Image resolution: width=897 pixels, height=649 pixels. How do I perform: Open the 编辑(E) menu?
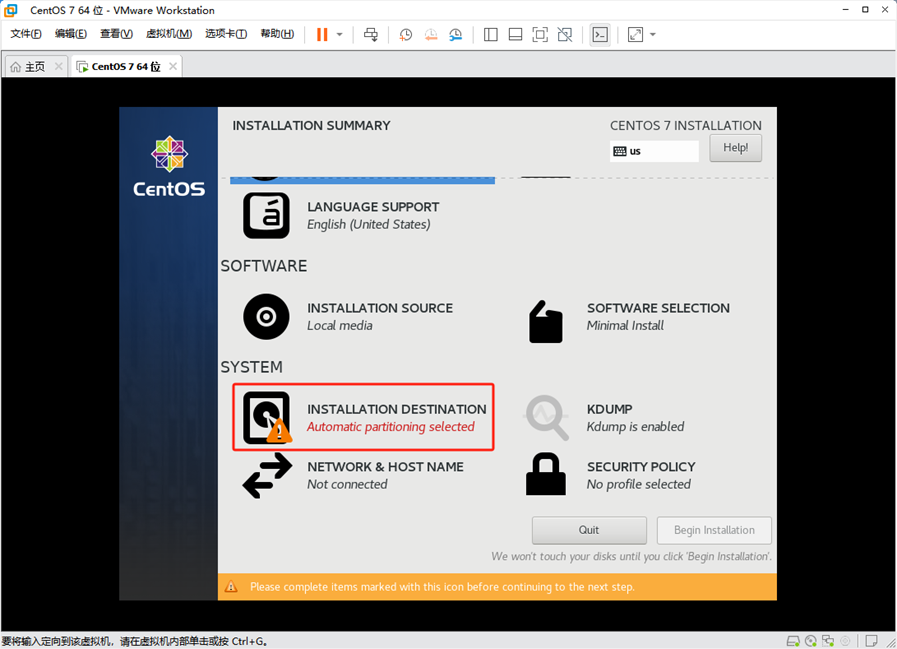[70, 34]
